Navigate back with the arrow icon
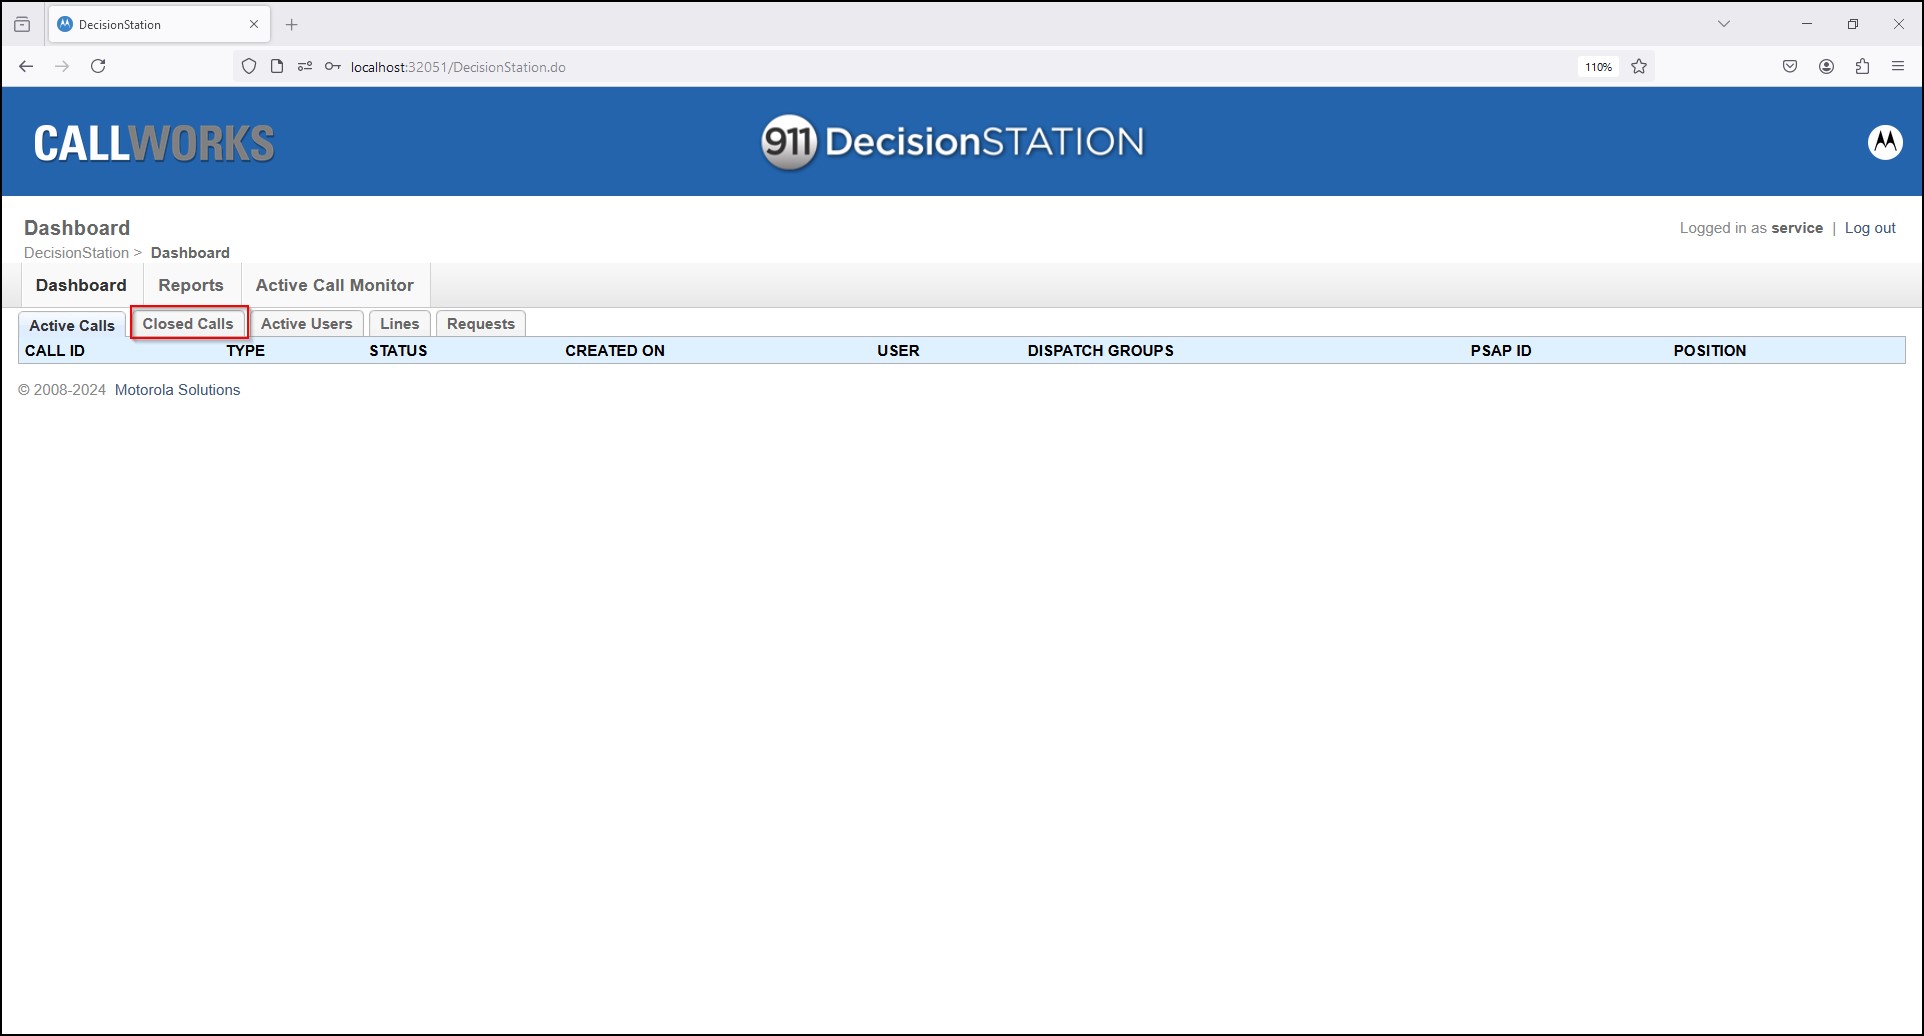The width and height of the screenshot is (1924, 1036). click(x=25, y=66)
